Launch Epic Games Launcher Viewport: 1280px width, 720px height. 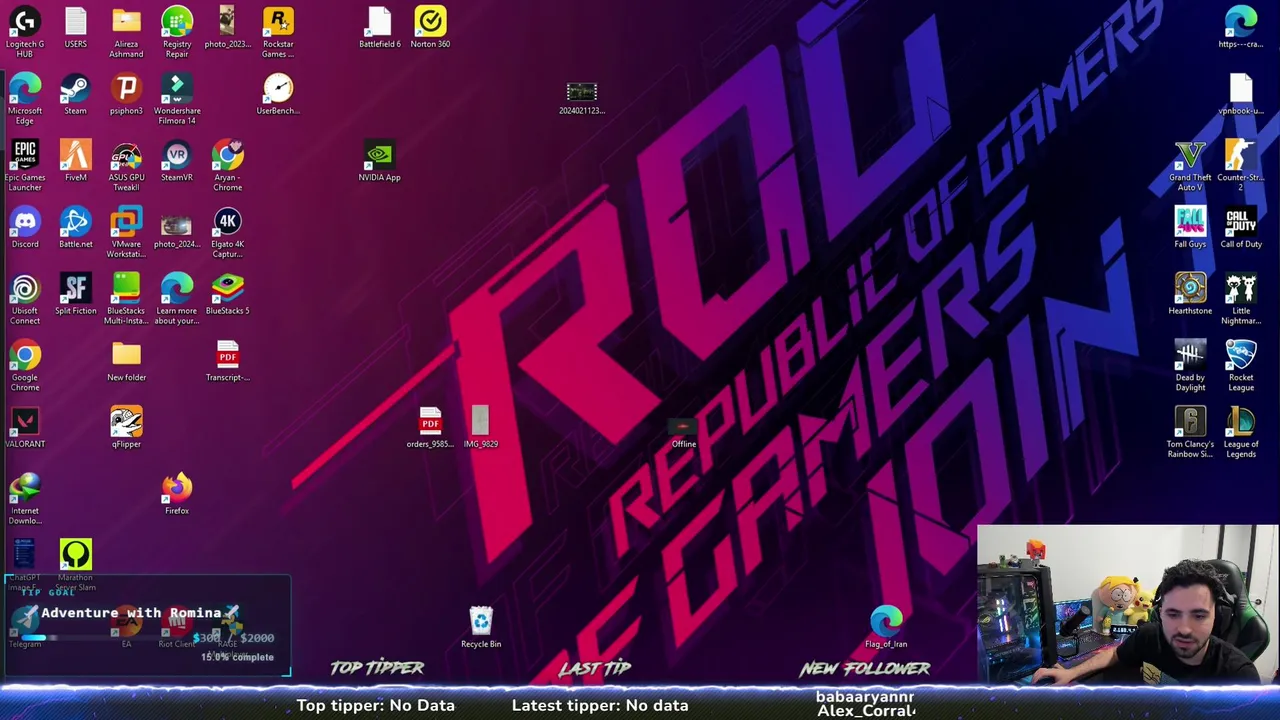coord(25,165)
